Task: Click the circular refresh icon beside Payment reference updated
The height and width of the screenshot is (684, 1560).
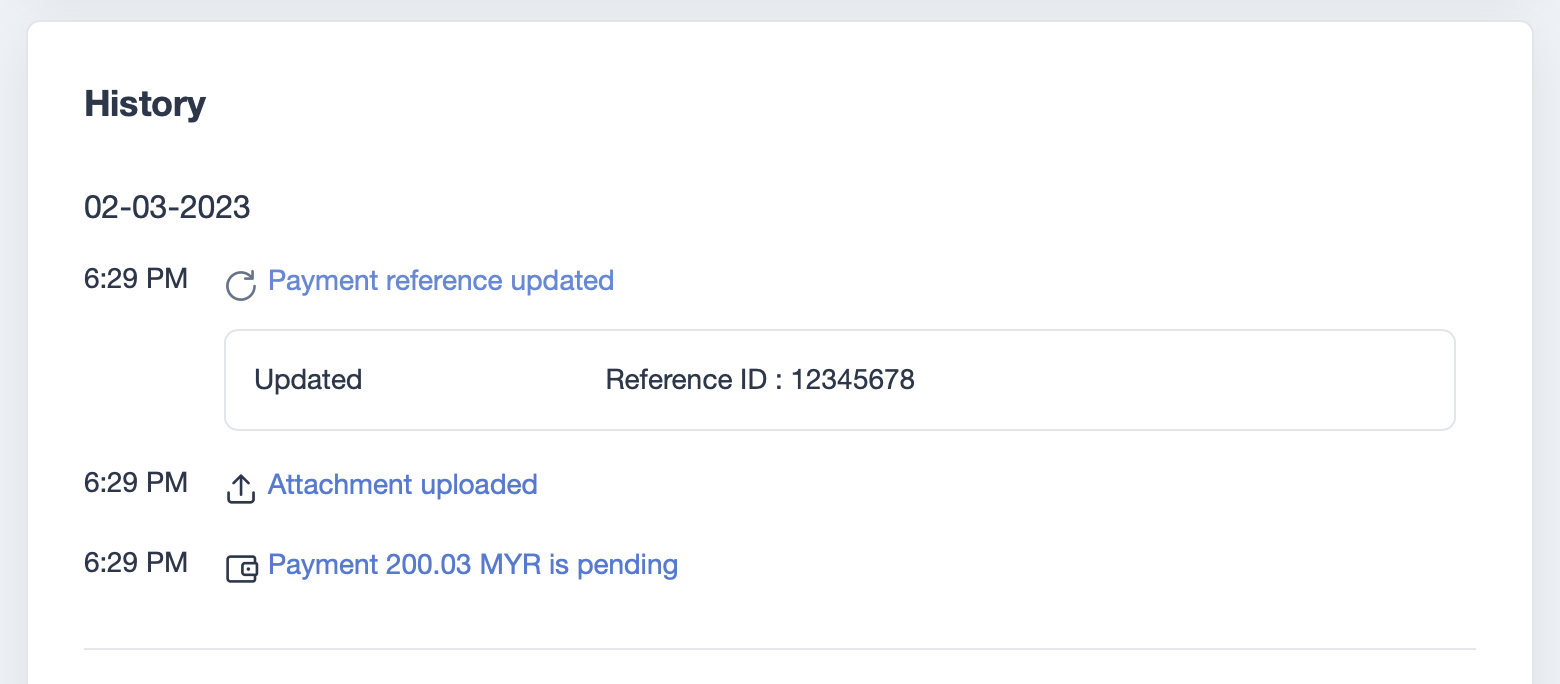Action: click(241, 286)
